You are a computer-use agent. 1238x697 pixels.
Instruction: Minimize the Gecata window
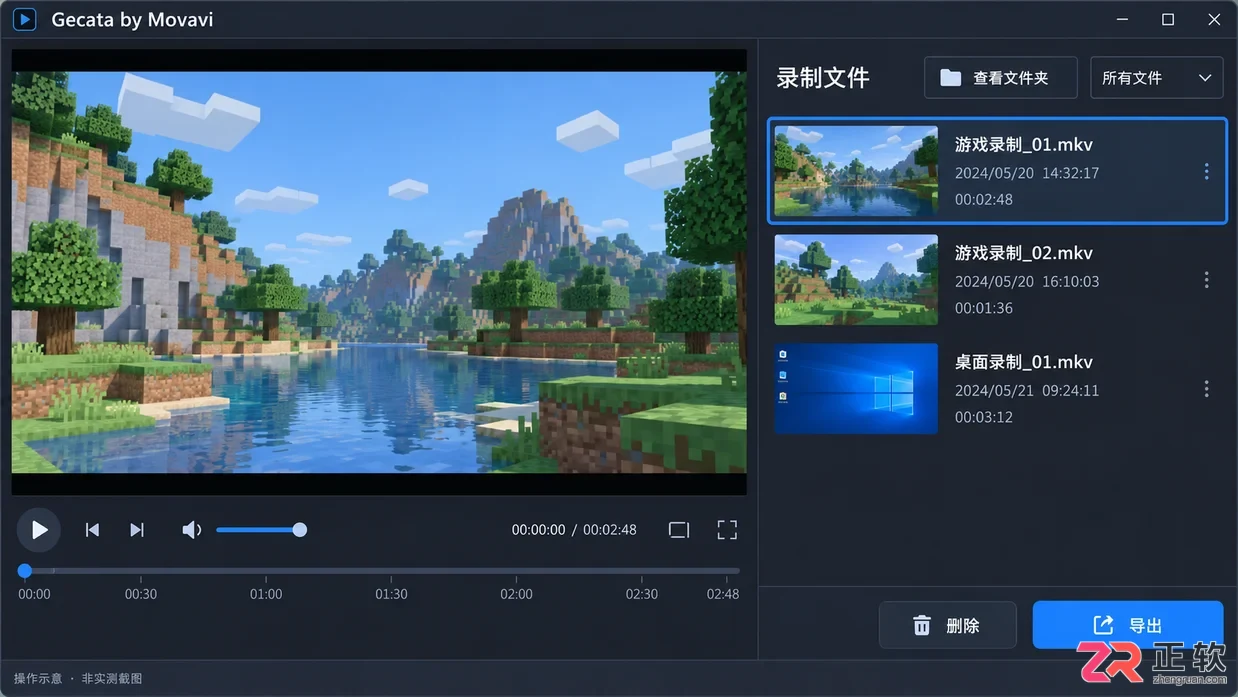point(1121,20)
